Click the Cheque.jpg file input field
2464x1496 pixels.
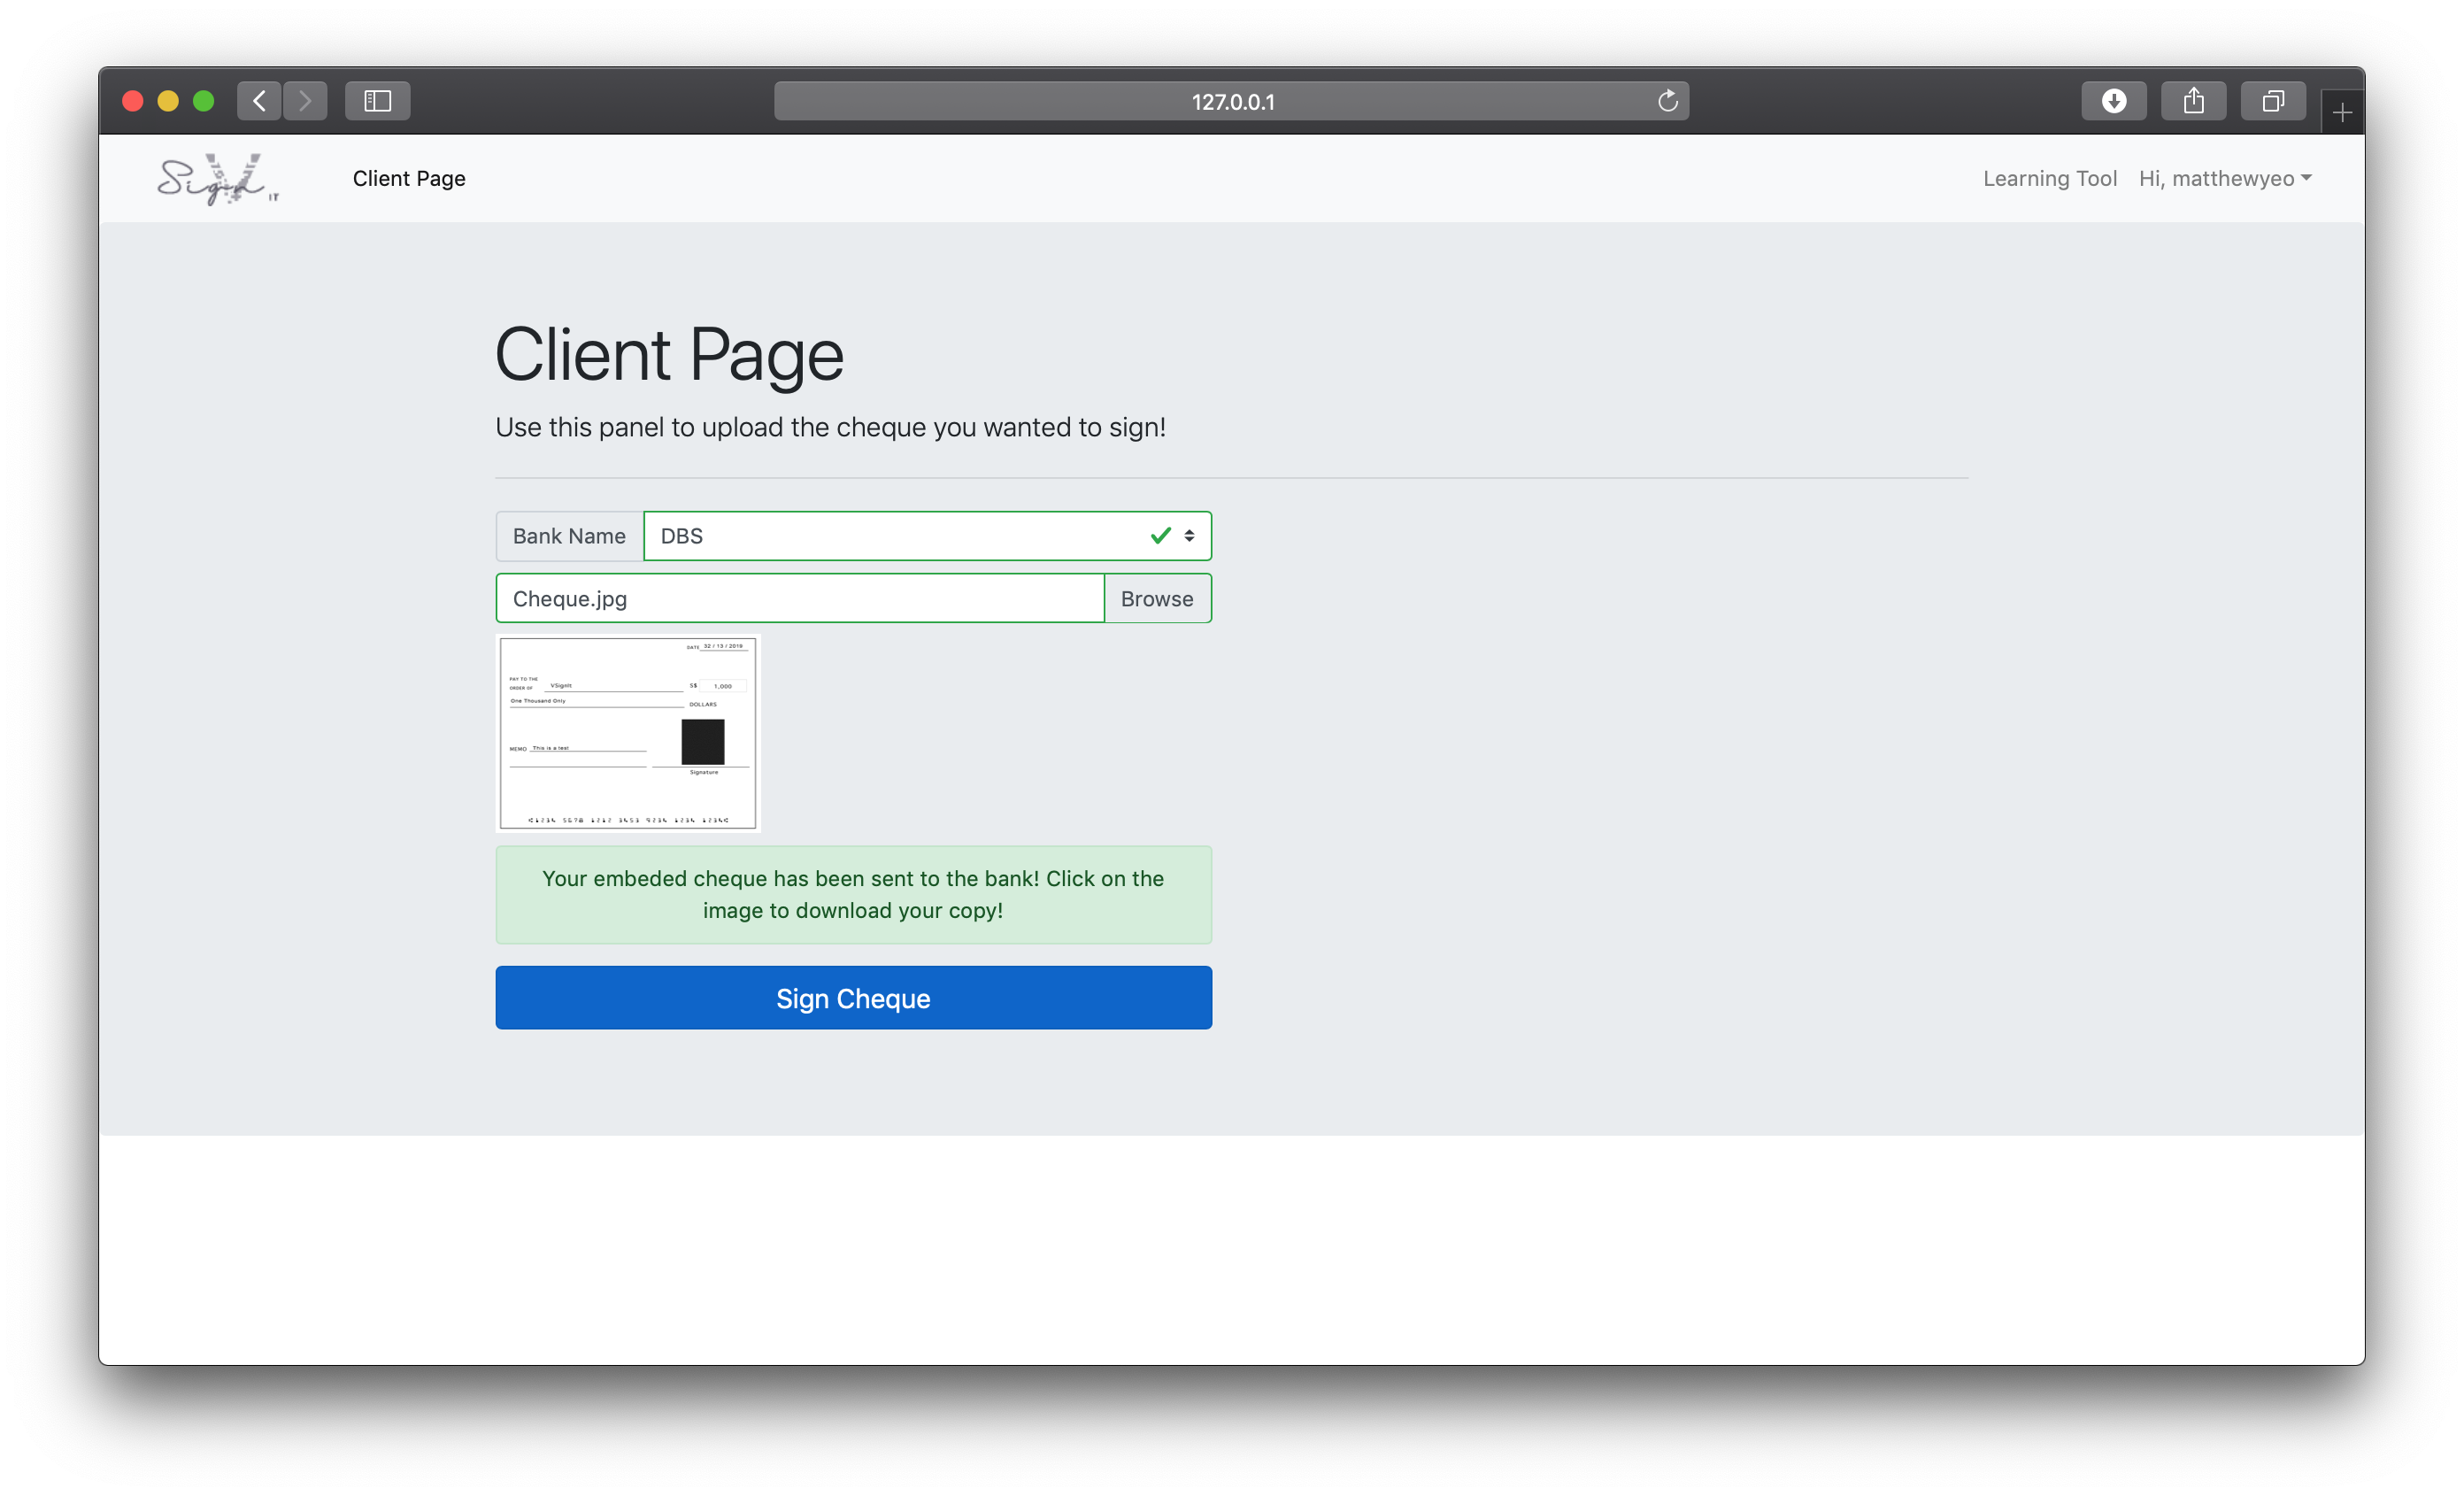(800, 598)
